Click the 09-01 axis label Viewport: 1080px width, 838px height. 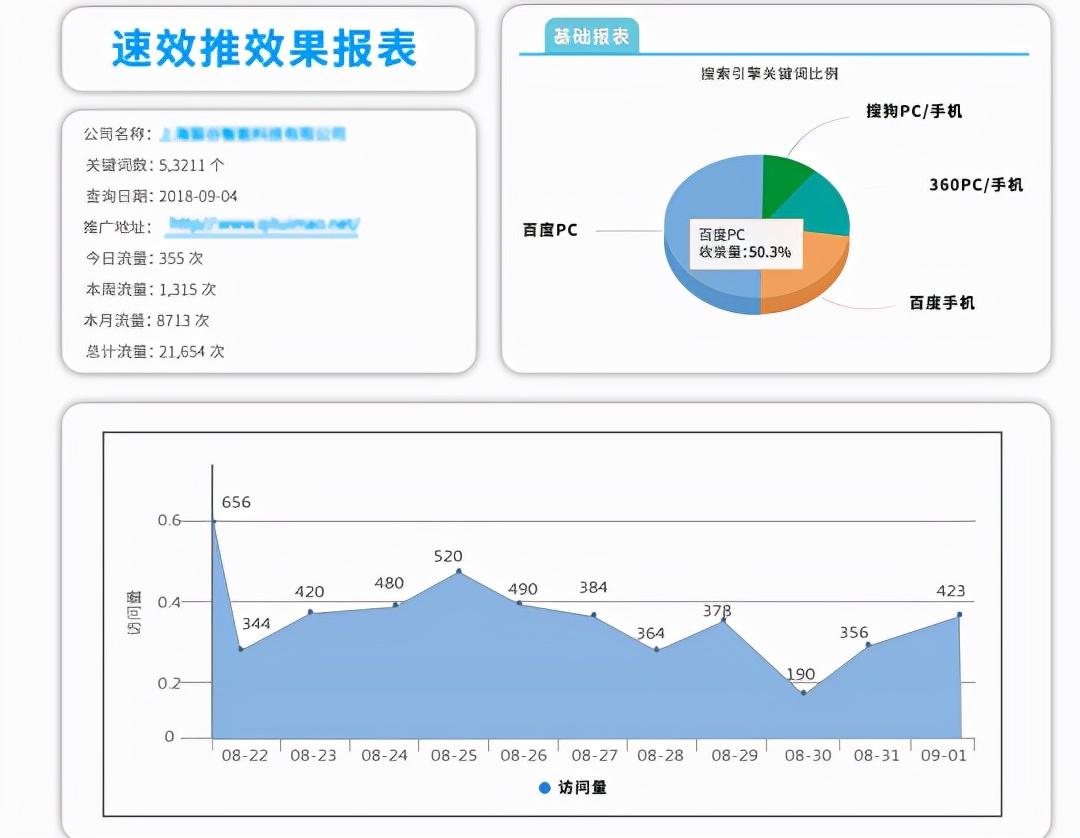[944, 755]
